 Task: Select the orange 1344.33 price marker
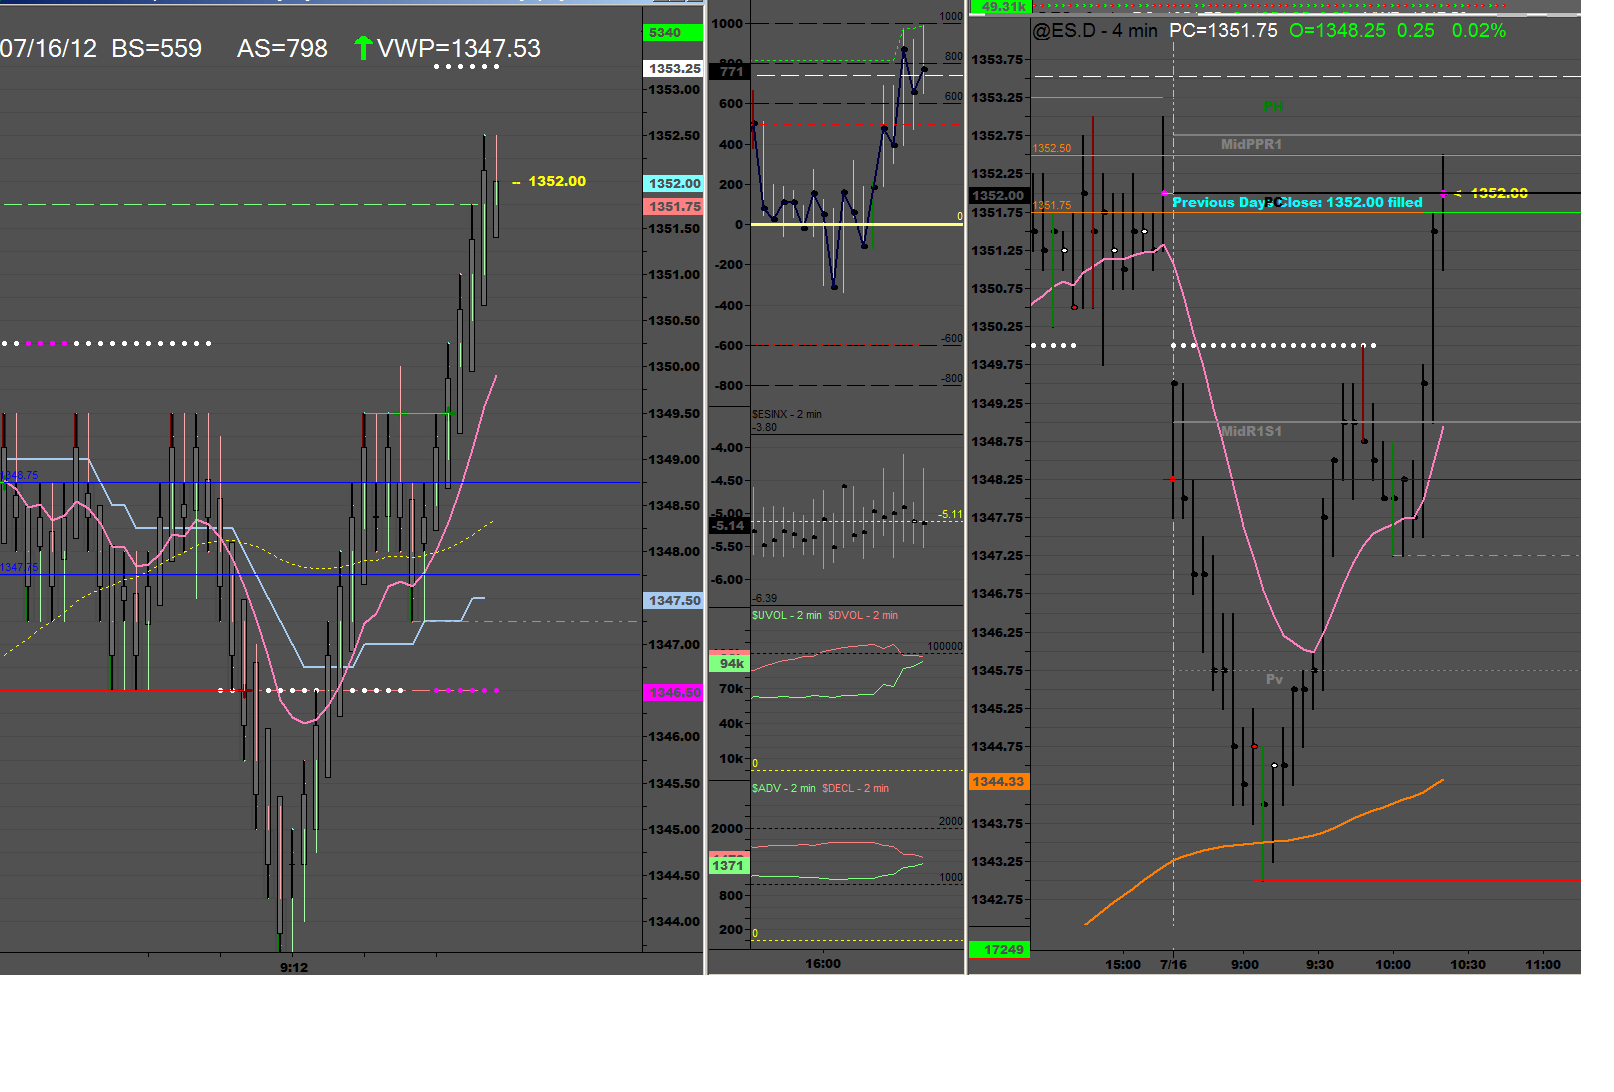click(x=999, y=782)
